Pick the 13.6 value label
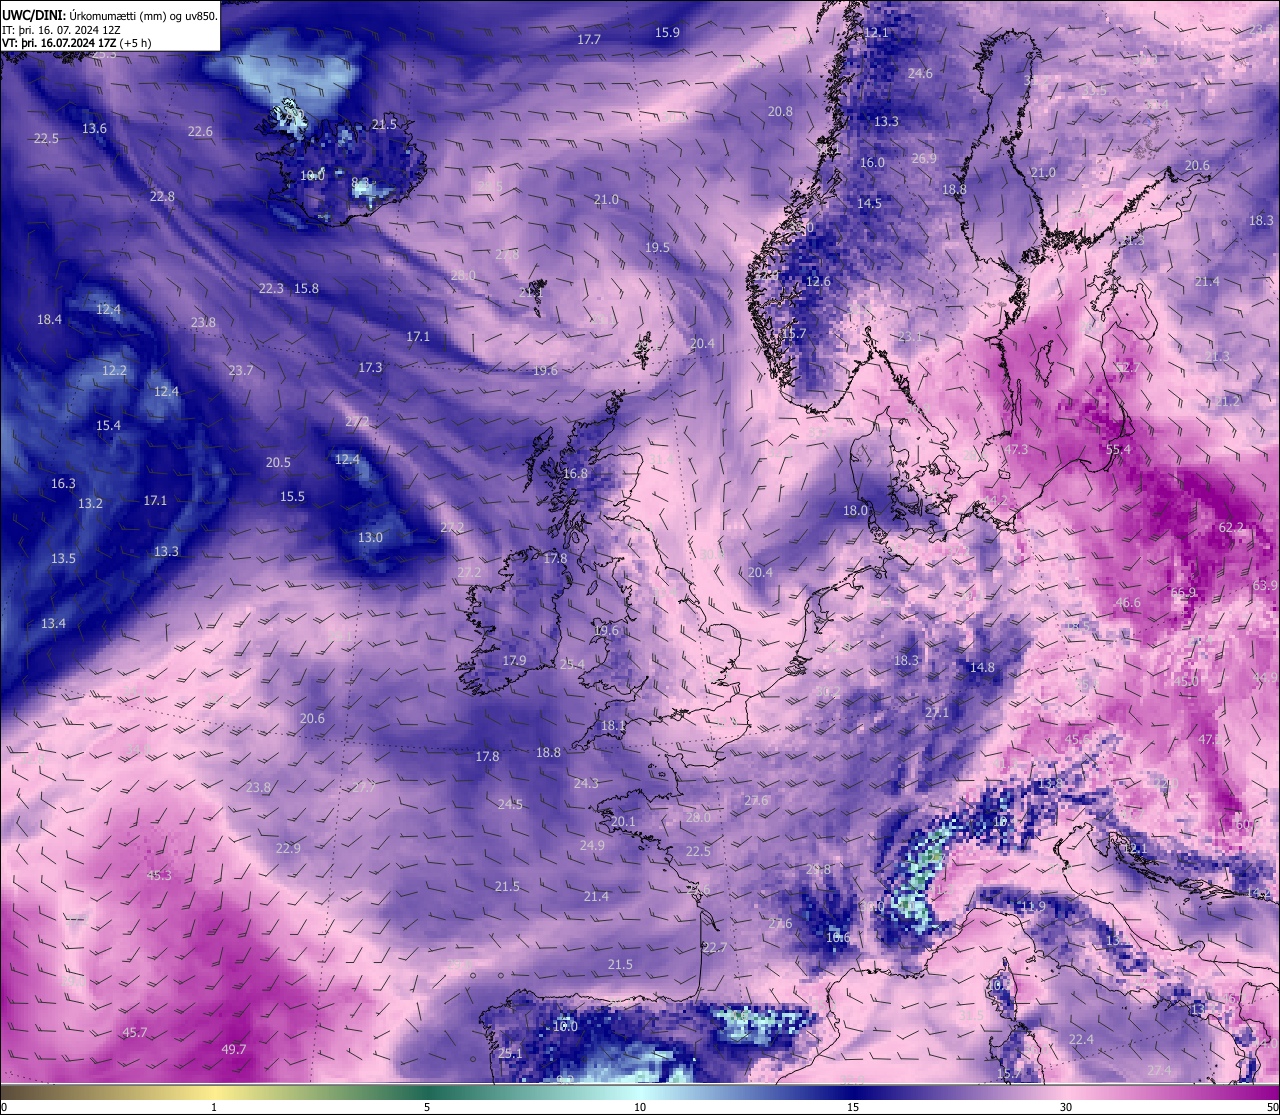This screenshot has height=1115, width=1280. point(94,129)
